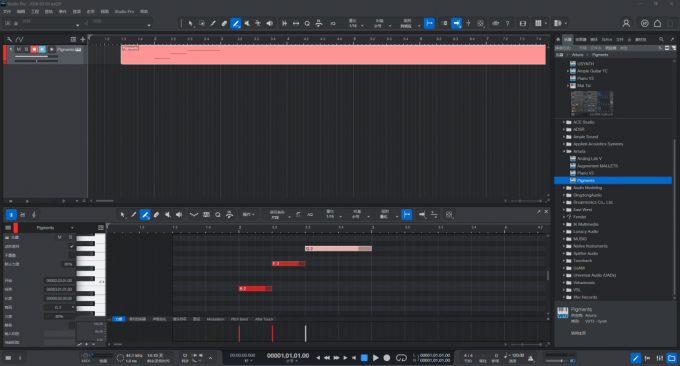The width and height of the screenshot is (680, 366).
Task: Open the quantize 1/16 dropdown in the editor
Action: coord(333,214)
